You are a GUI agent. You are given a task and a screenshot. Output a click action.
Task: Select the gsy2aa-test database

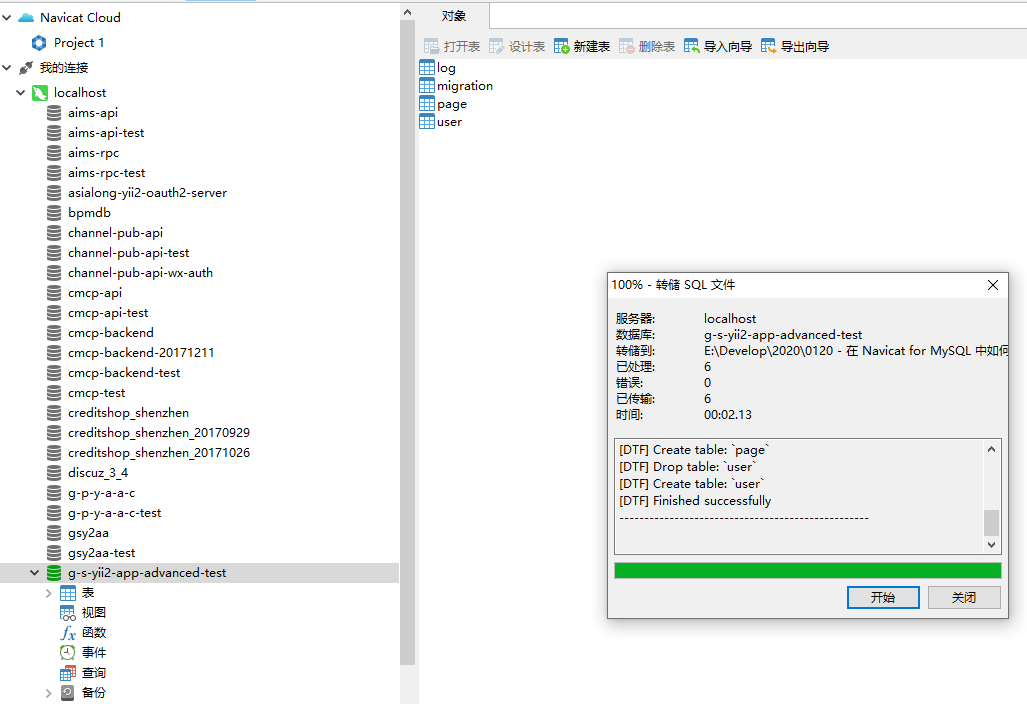tap(102, 553)
